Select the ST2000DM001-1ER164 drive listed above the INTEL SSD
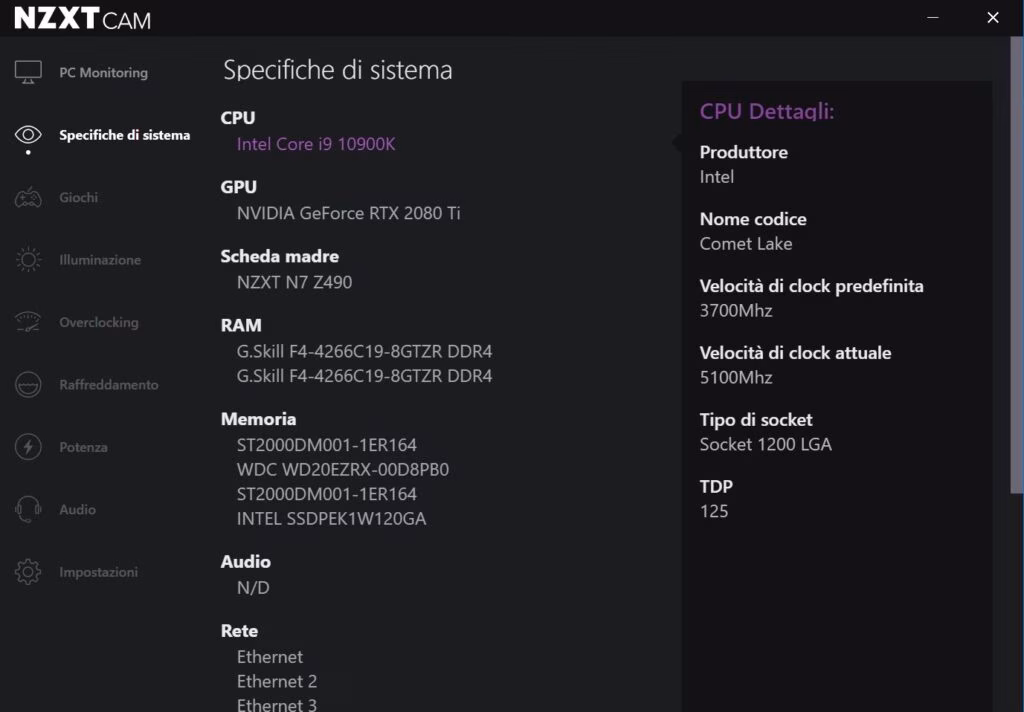The width and height of the screenshot is (1024, 712). tap(327, 494)
